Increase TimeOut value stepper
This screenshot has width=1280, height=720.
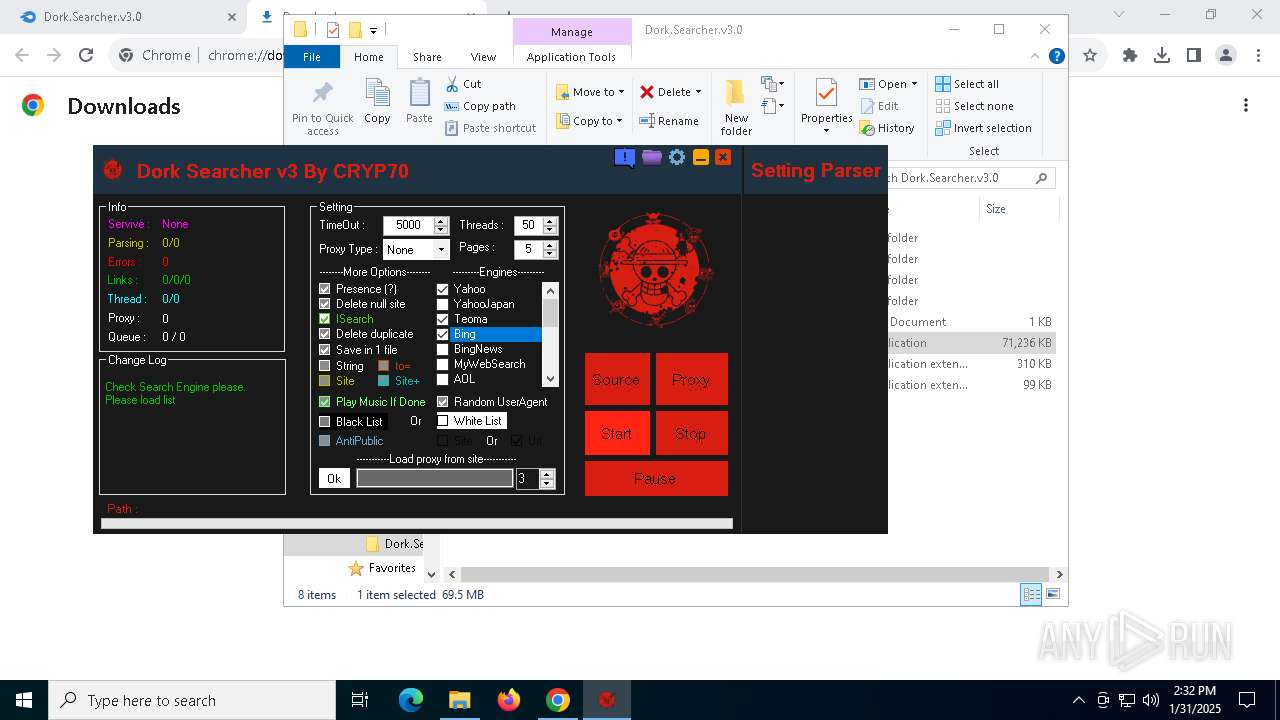coord(441,221)
